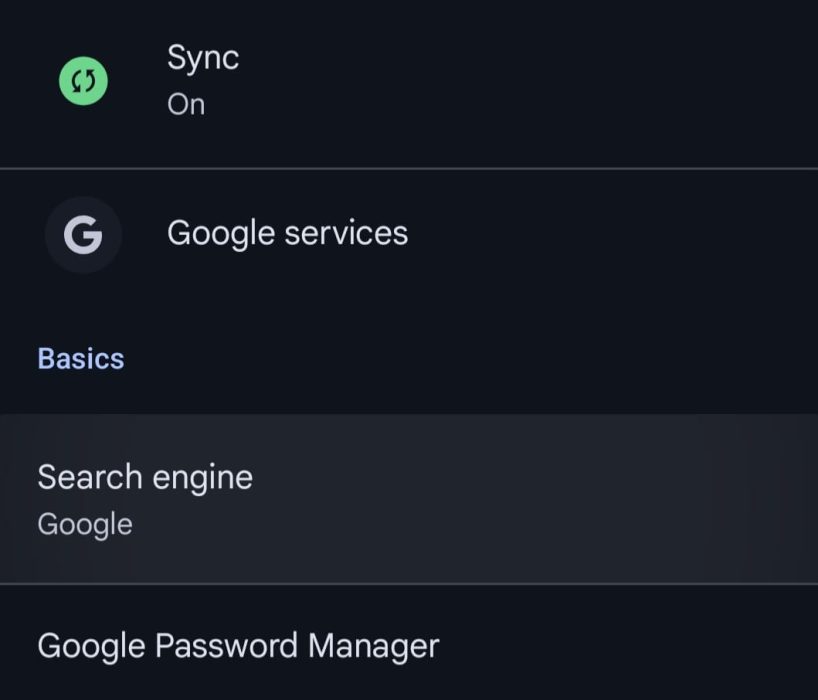Tap empty area right of Google services

pos(620,234)
